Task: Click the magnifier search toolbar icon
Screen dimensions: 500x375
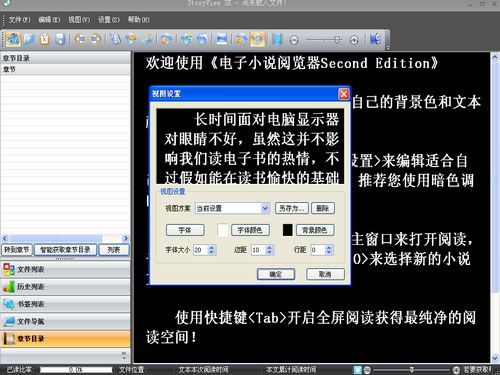Action: click(x=115, y=39)
